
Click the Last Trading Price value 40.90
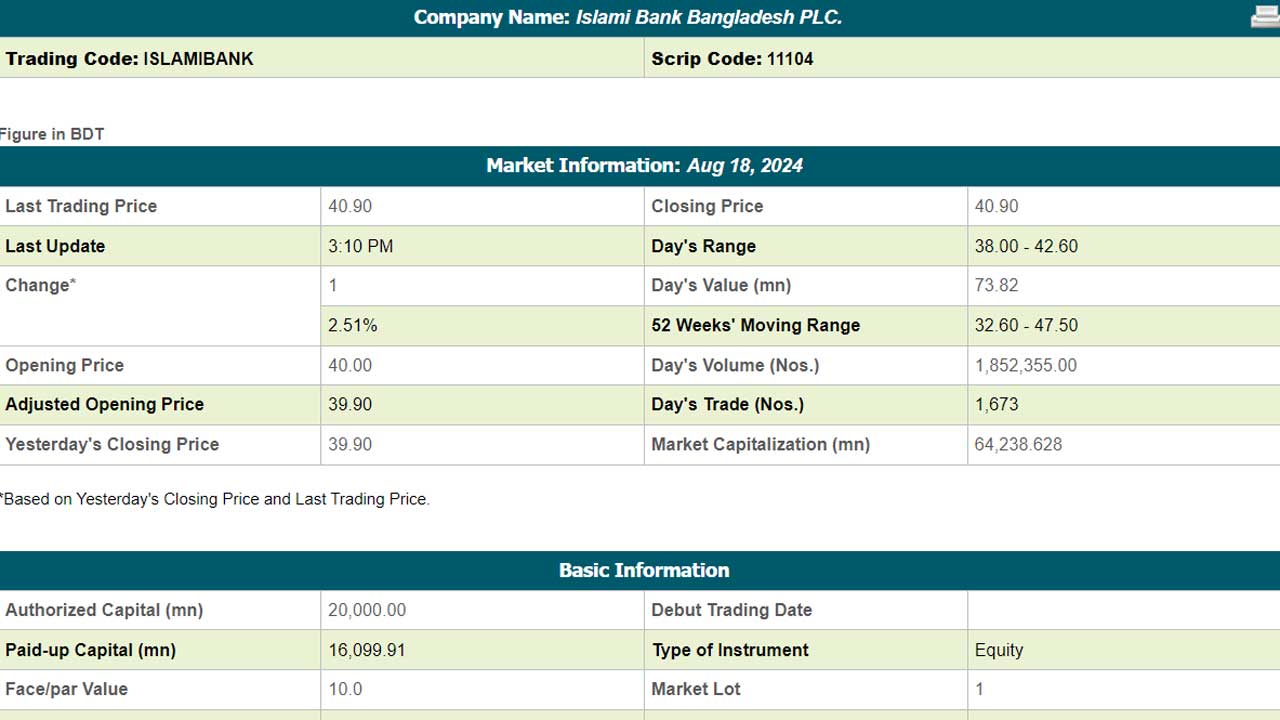tap(350, 206)
